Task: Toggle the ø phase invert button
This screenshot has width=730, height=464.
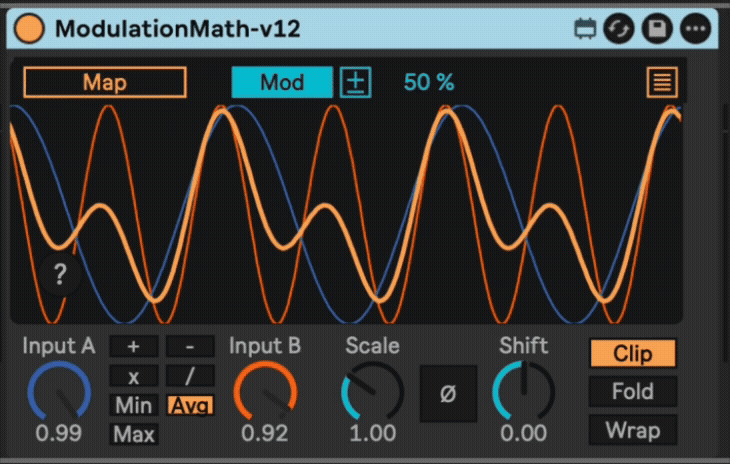Action: [448, 394]
